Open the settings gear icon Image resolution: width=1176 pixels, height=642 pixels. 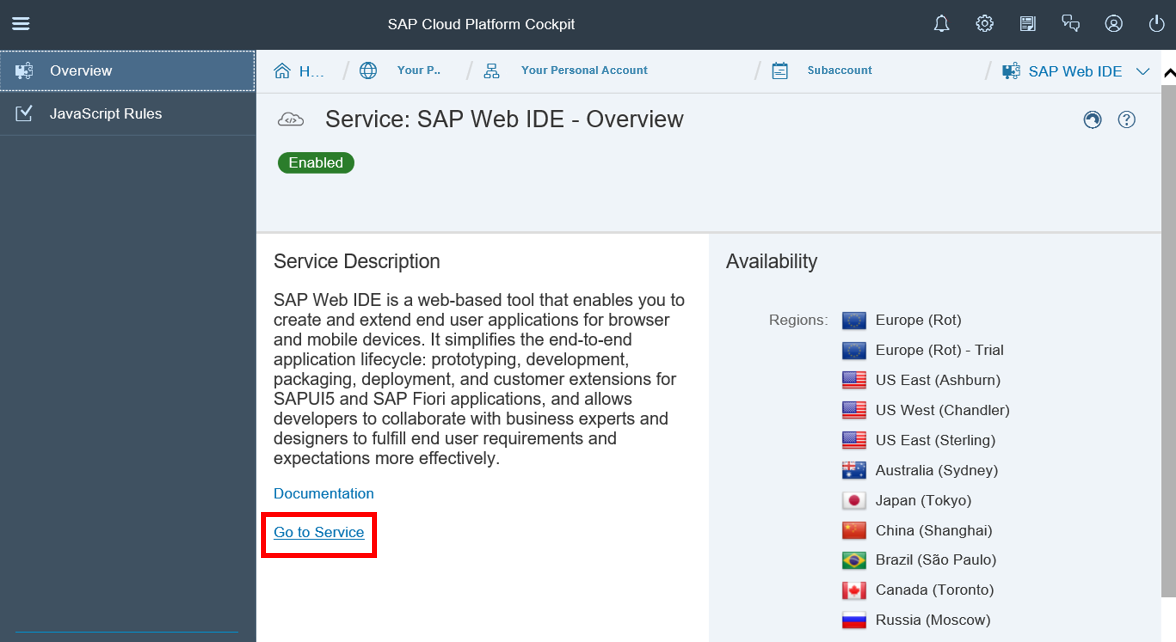click(984, 24)
